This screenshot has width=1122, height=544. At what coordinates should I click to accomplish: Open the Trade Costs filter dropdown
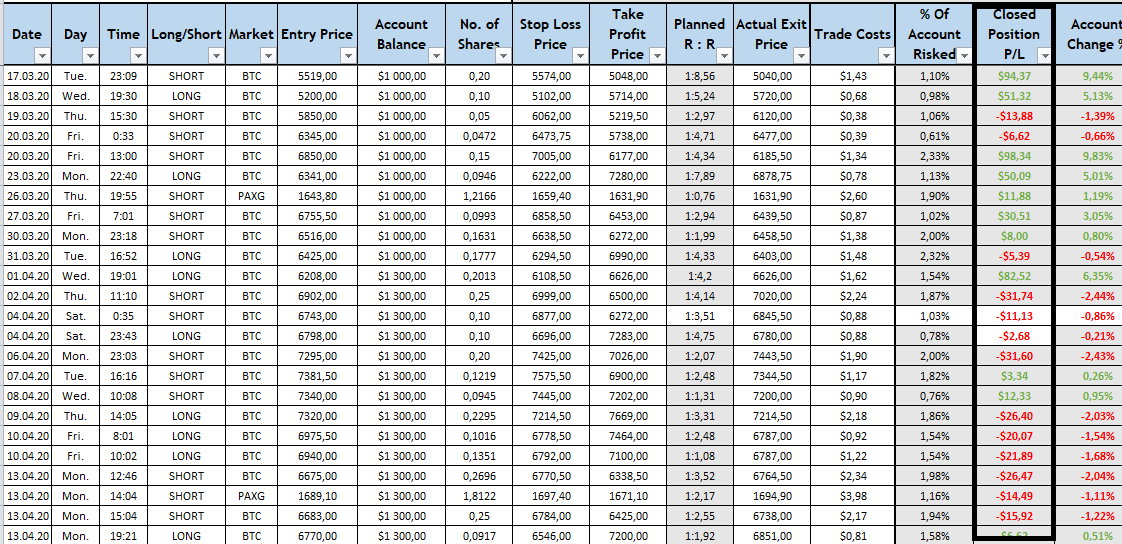pyautogui.click(x=887, y=56)
